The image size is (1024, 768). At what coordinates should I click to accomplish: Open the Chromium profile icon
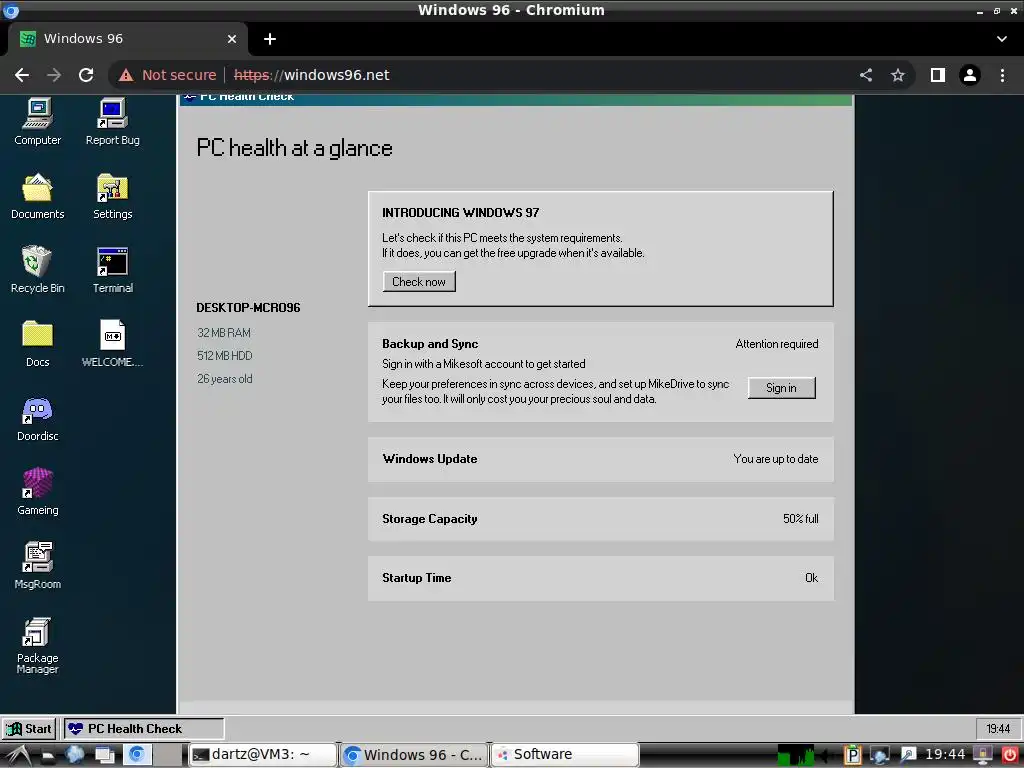(970, 75)
